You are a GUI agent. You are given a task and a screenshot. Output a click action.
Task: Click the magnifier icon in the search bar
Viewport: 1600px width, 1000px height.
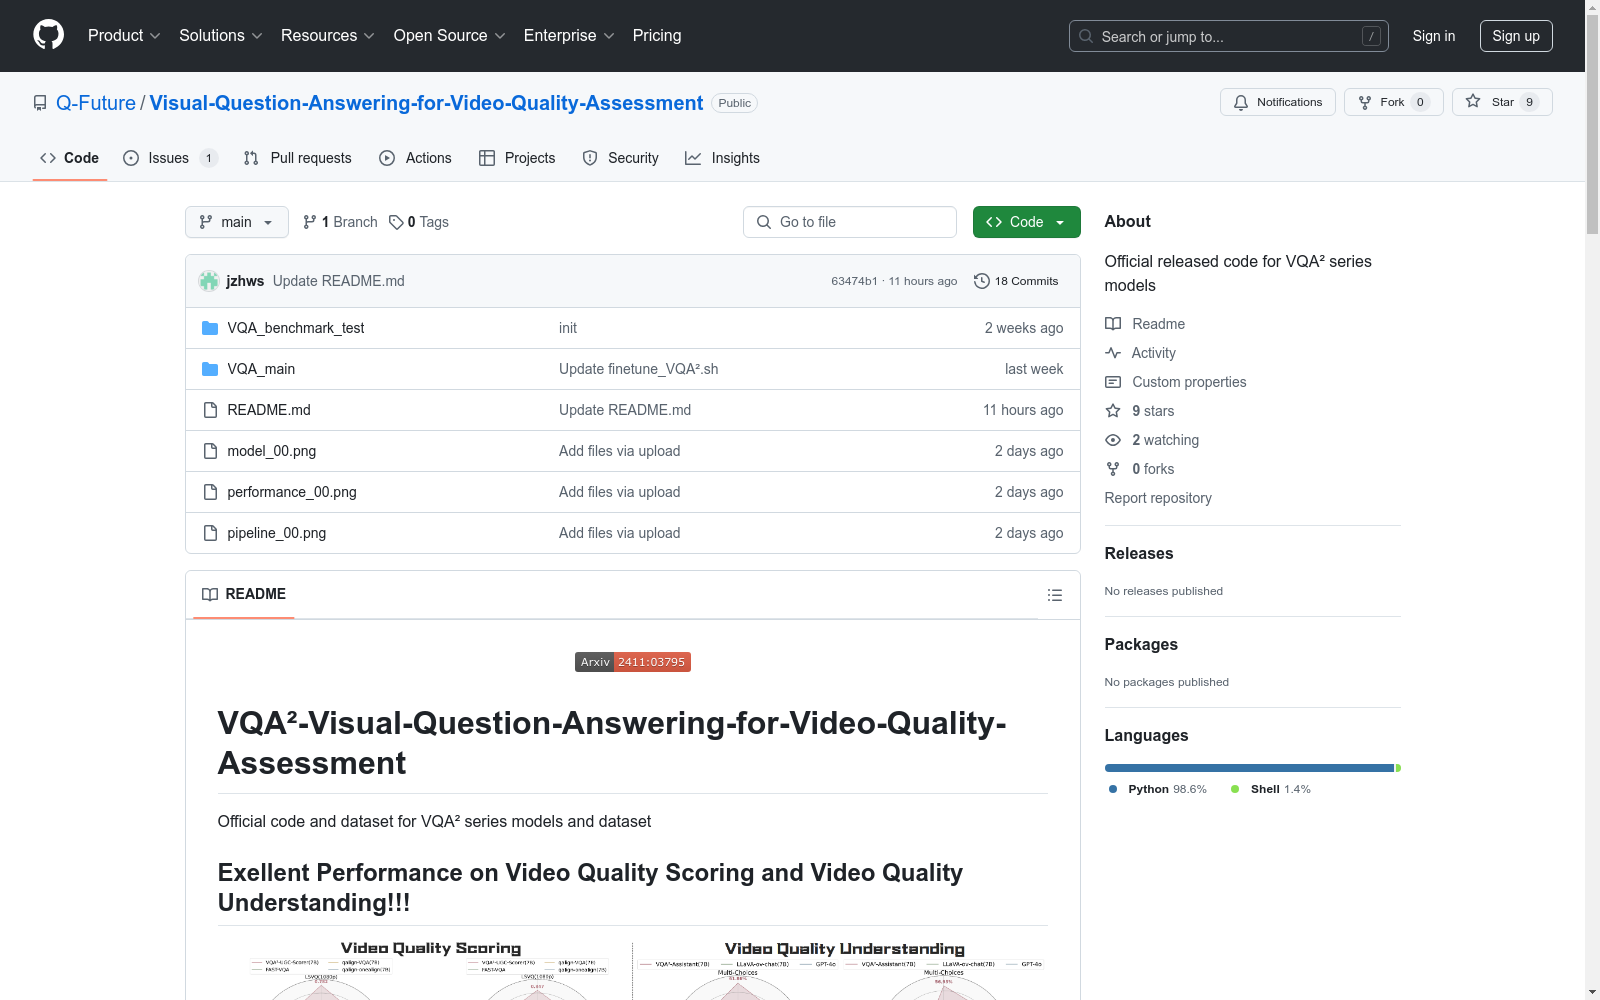[x=1086, y=36]
